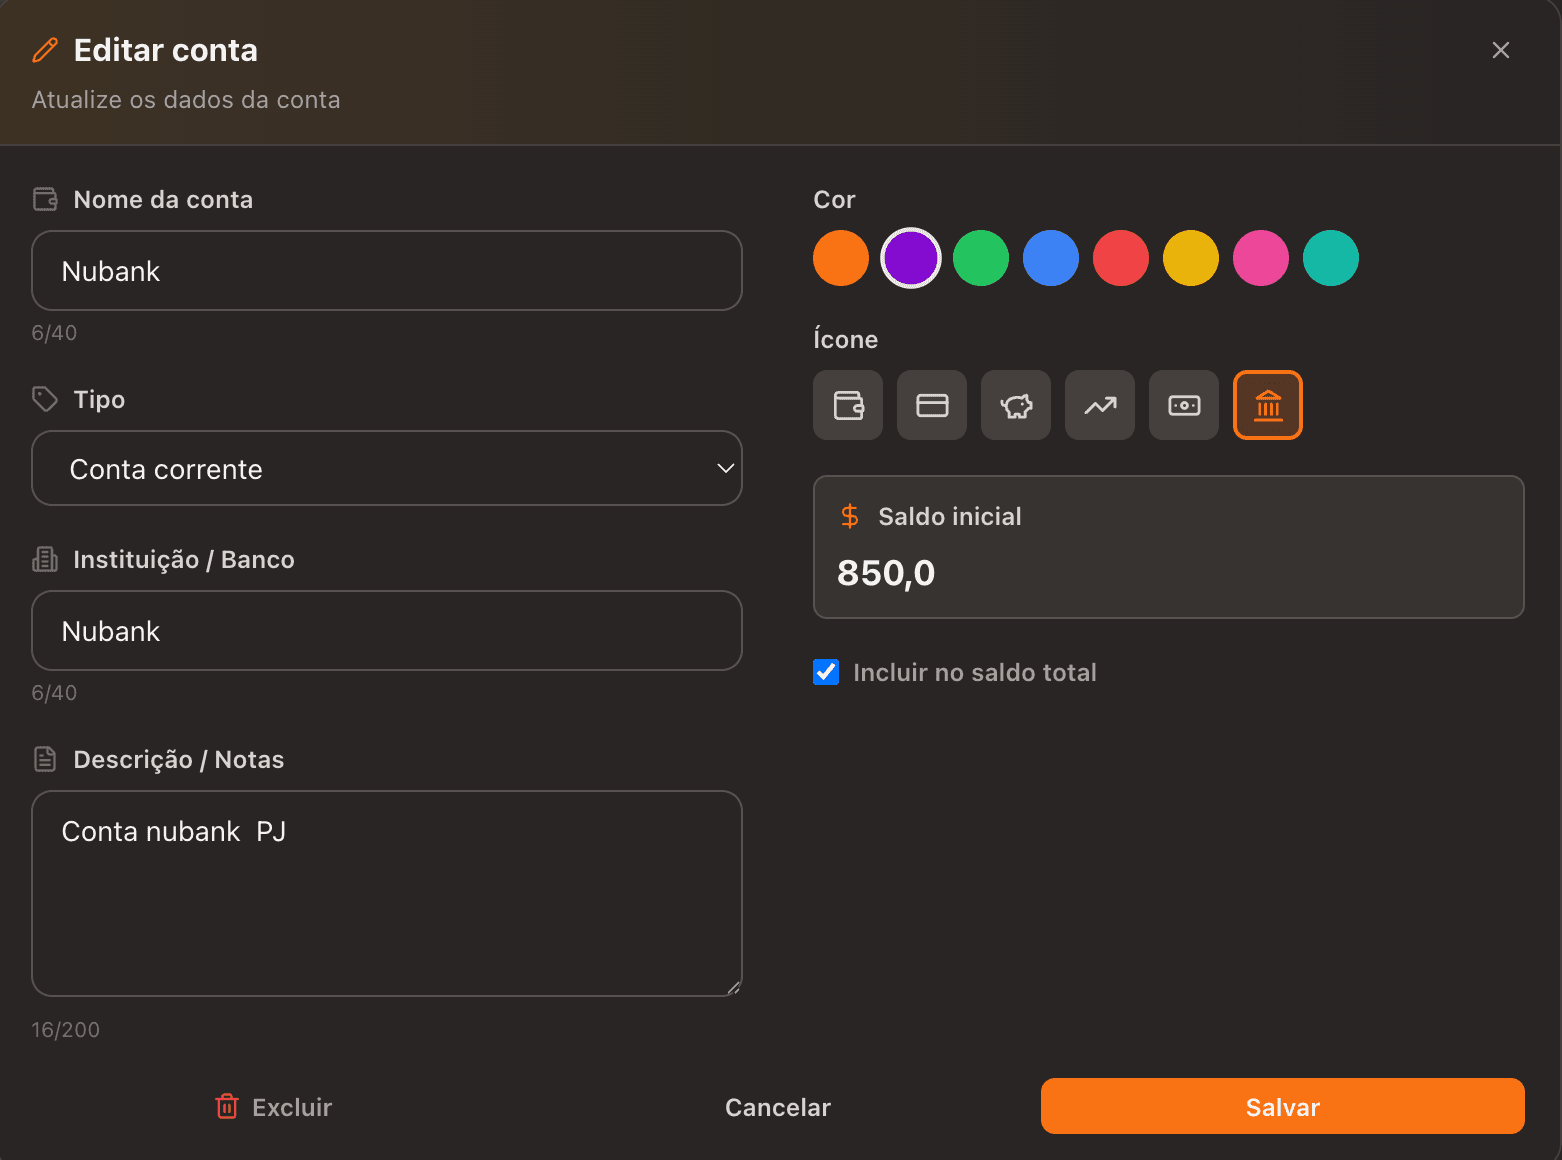
Task: Choose the blue color swatch
Action: coord(1051,258)
